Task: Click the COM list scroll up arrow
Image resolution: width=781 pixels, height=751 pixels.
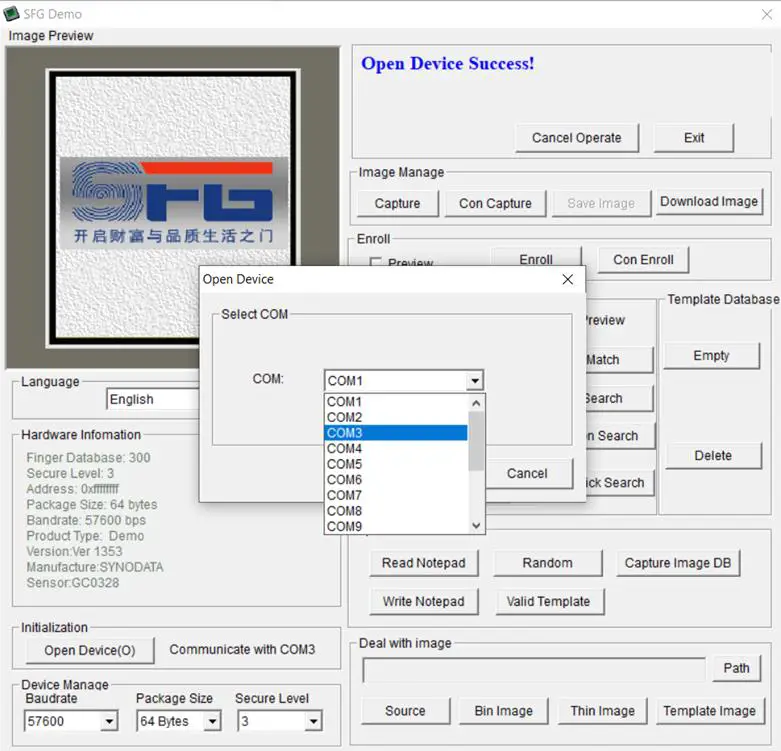Action: [476, 402]
